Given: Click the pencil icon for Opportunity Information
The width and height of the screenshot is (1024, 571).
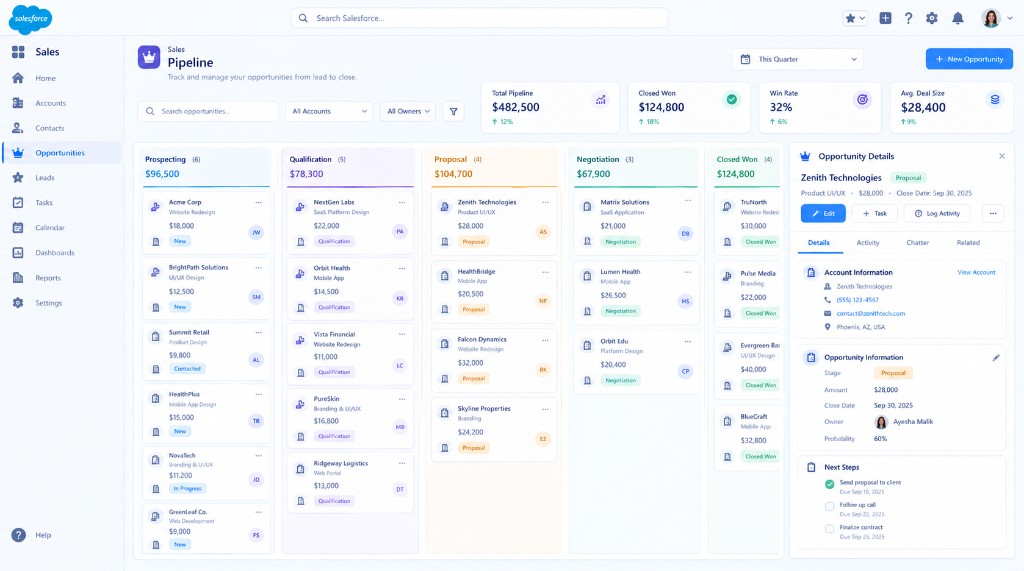Looking at the screenshot, I should click(x=996, y=357).
